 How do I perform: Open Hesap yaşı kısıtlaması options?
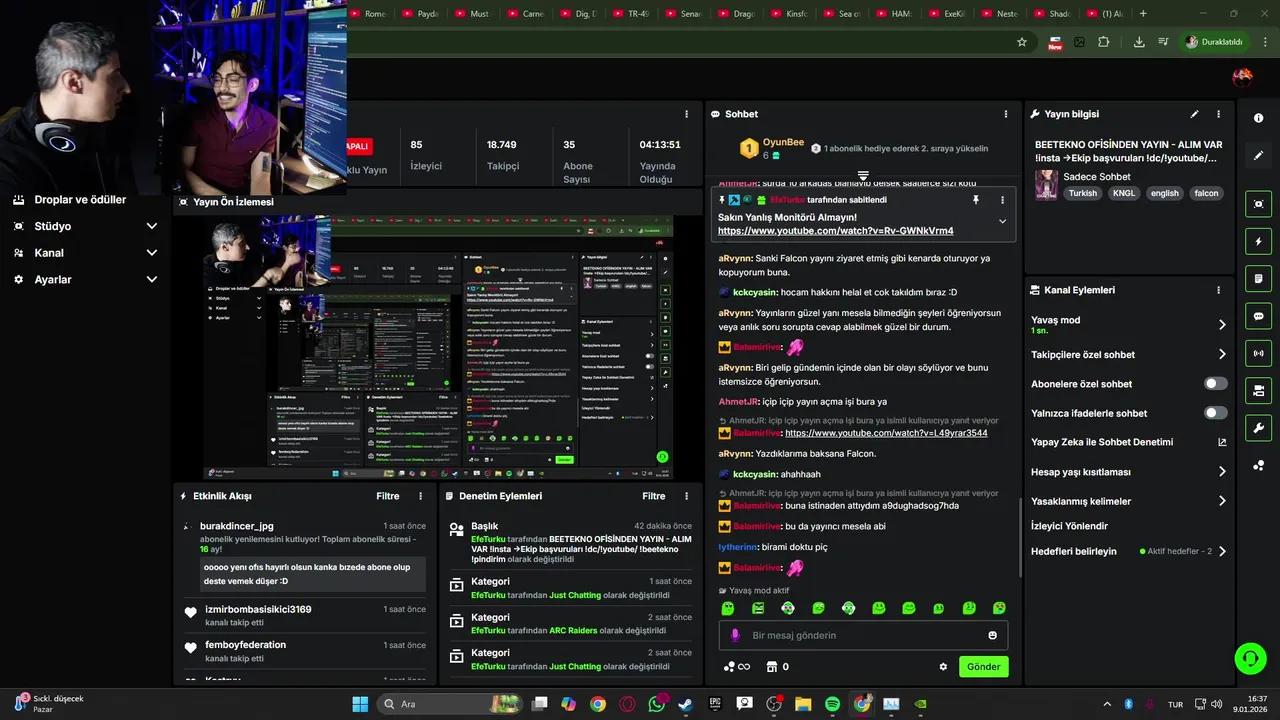click(1221, 472)
